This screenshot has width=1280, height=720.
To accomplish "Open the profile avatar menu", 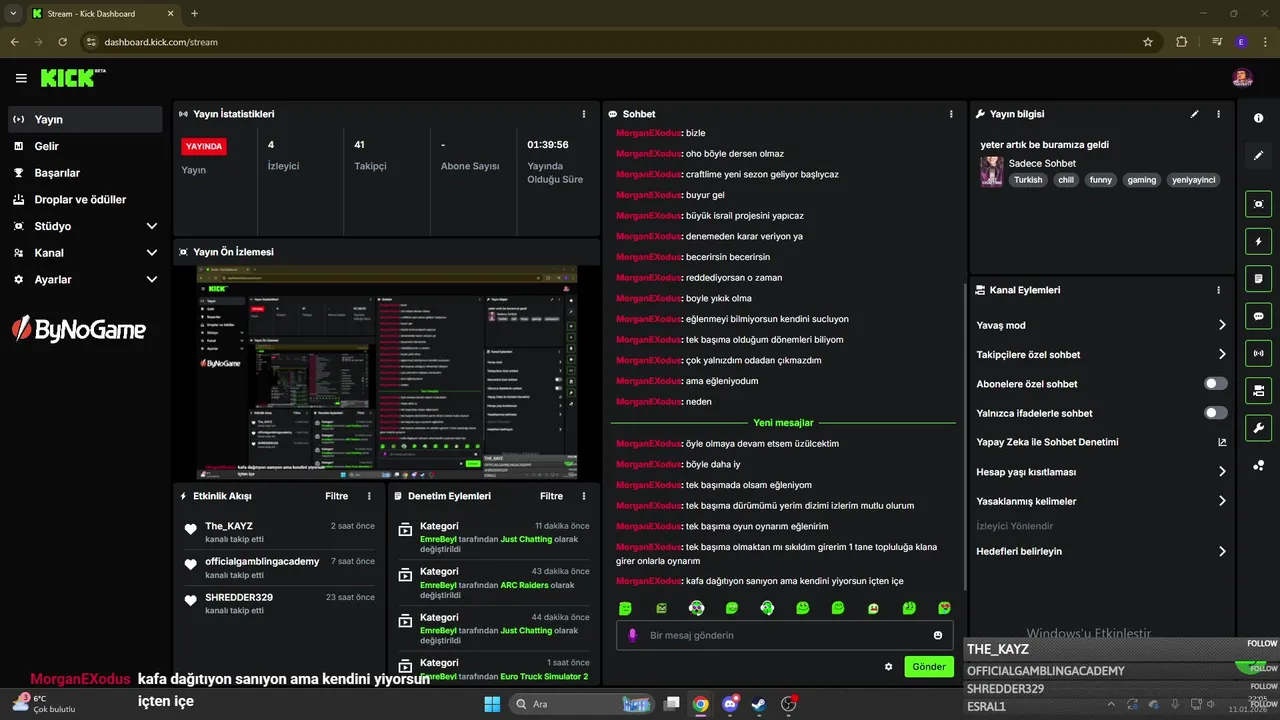I will (x=1242, y=78).
